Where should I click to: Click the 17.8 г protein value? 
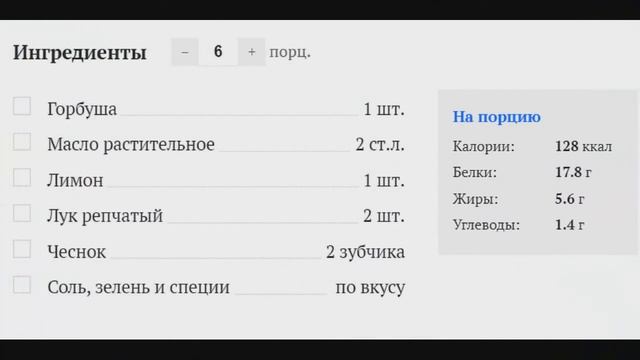(573, 172)
